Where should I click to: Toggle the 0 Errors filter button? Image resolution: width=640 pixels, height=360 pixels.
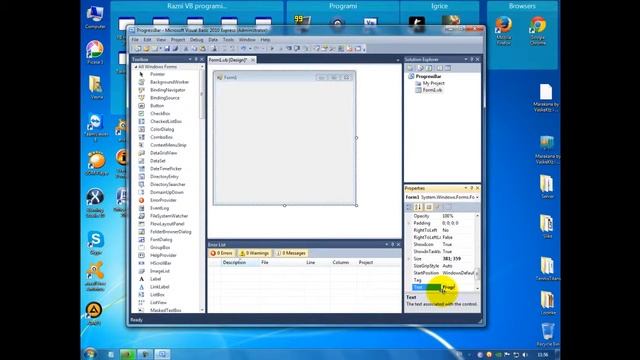click(x=221, y=253)
